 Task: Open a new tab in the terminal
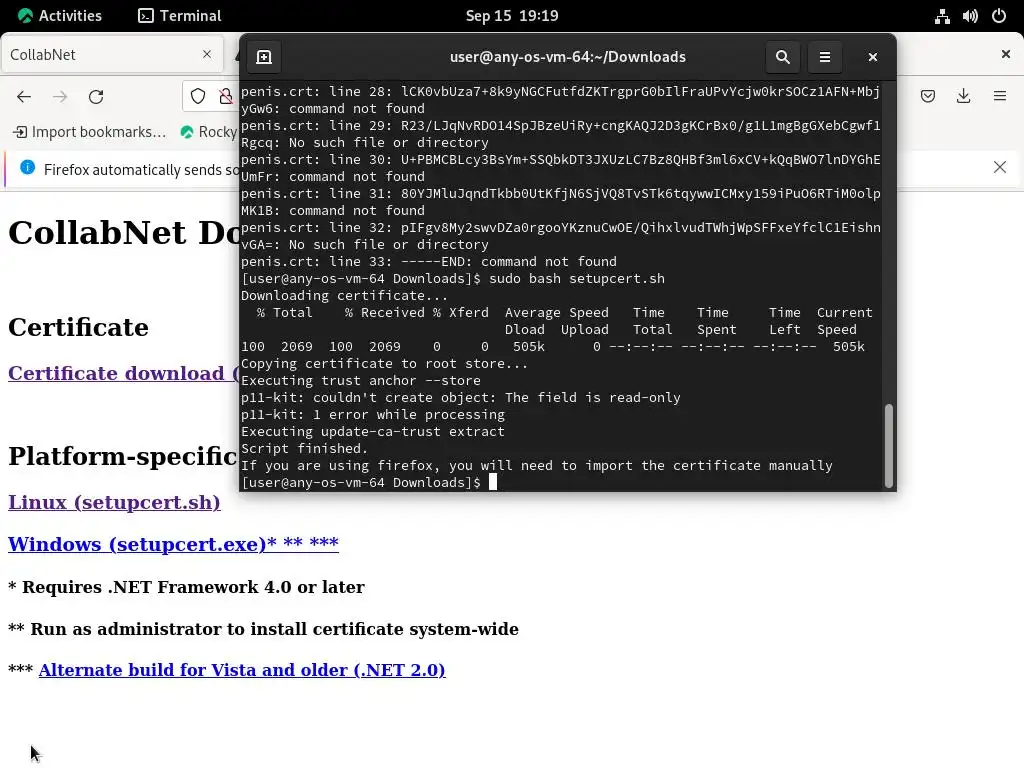(264, 57)
